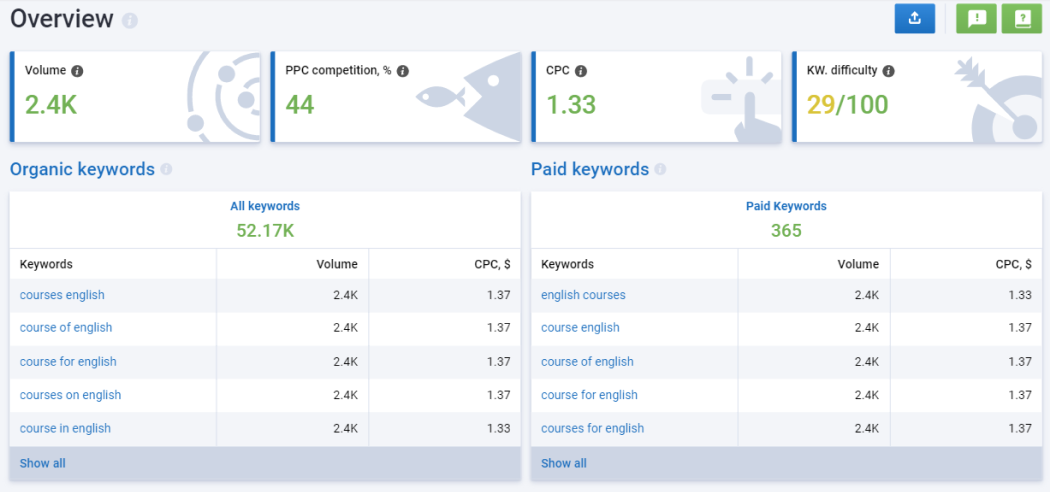Open the Paid keywords section heading
Screen dimensions: 1051x492
[590, 169]
